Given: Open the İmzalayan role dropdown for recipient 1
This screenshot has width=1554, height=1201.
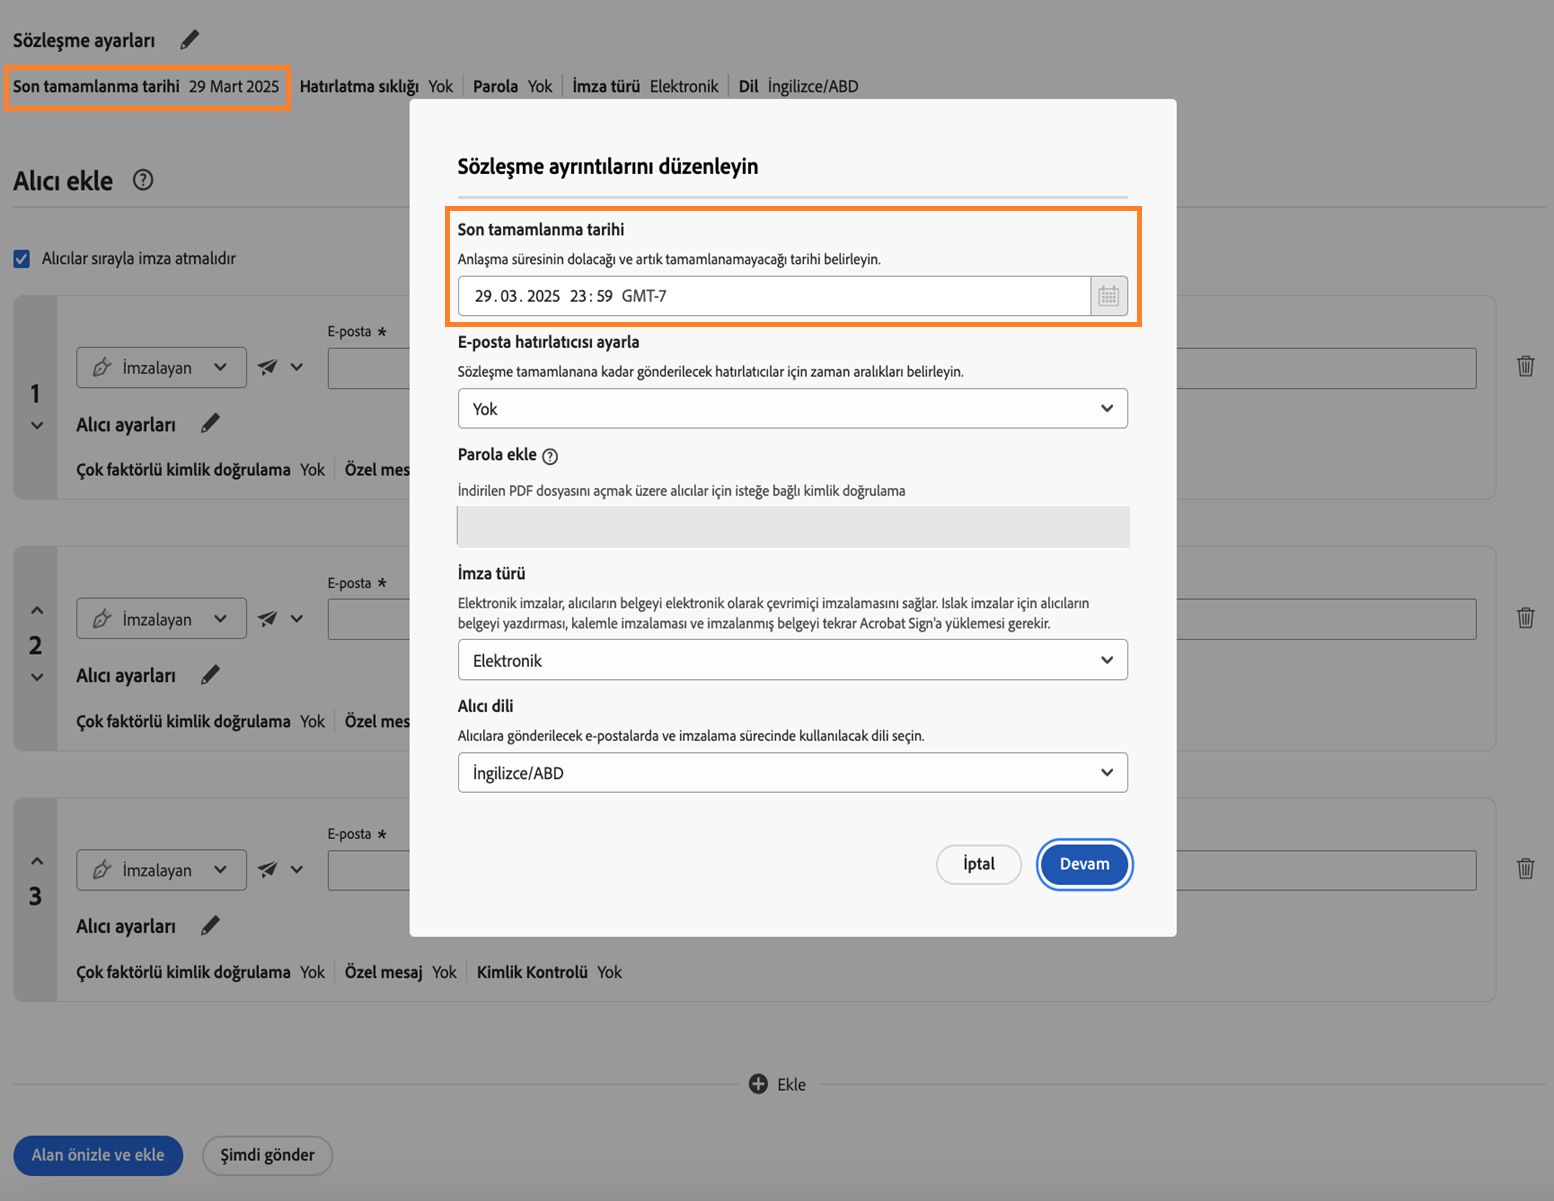Looking at the screenshot, I should point(161,367).
